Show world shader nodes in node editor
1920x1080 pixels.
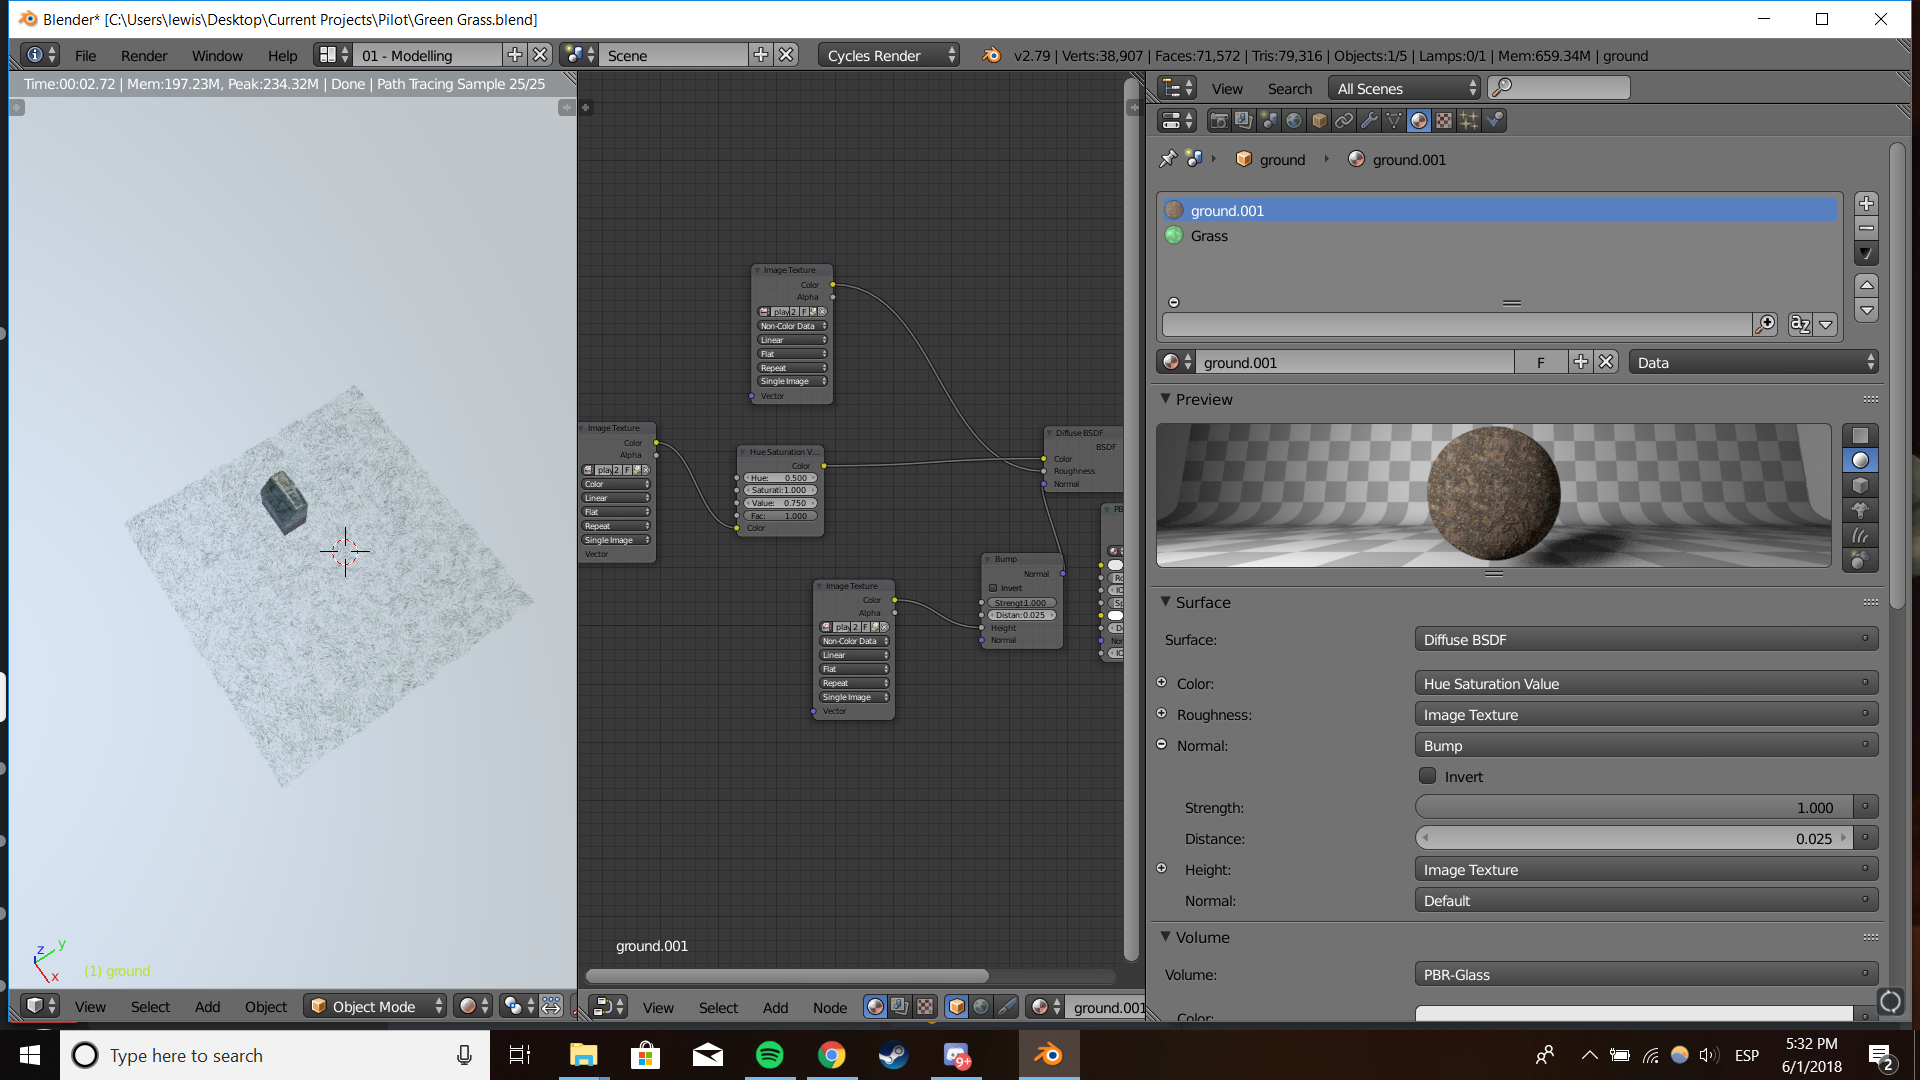point(981,1007)
